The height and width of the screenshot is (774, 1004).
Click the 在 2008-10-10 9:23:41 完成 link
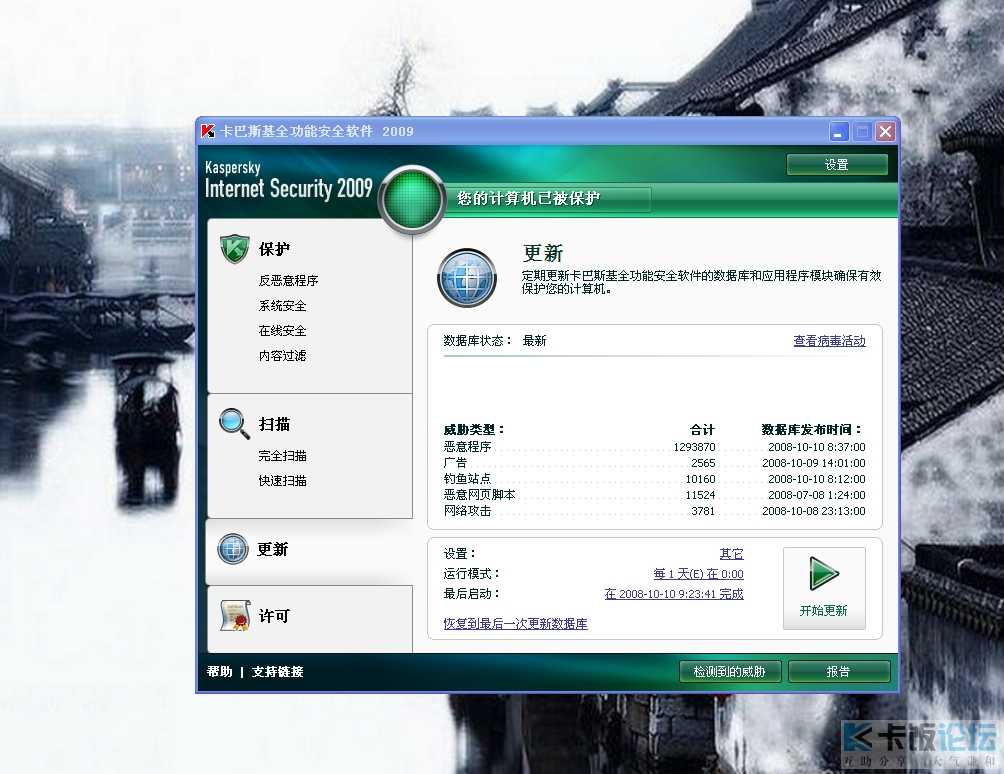coord(674,593)
